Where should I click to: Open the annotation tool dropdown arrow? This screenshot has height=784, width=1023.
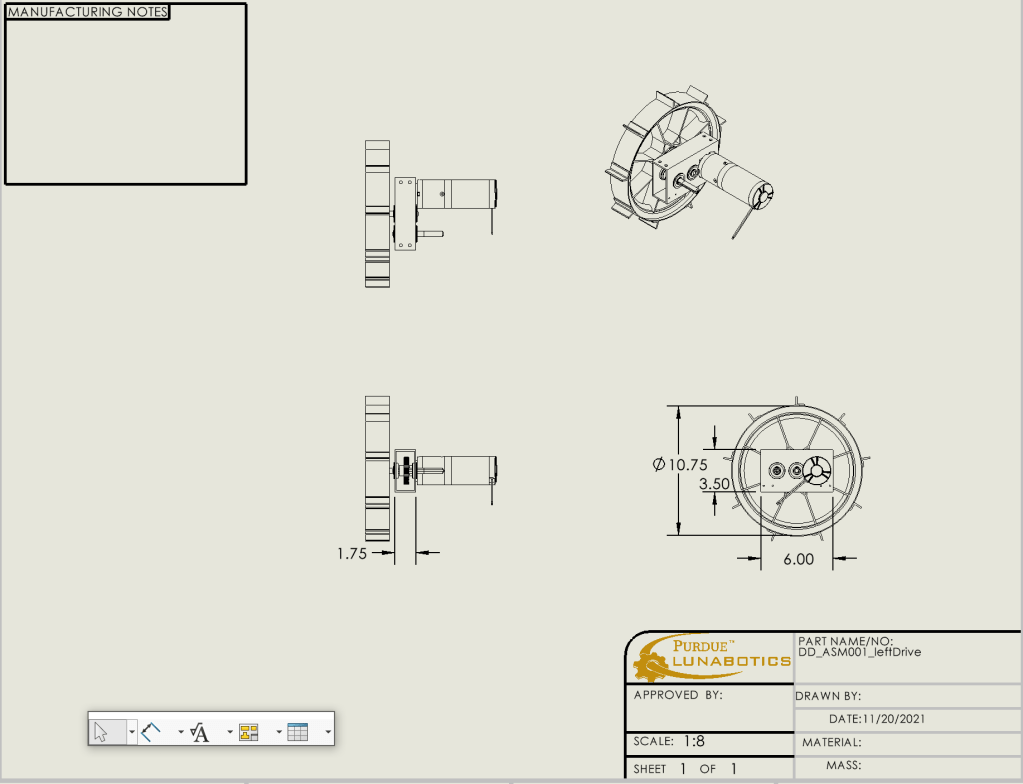tap(229, 733)
